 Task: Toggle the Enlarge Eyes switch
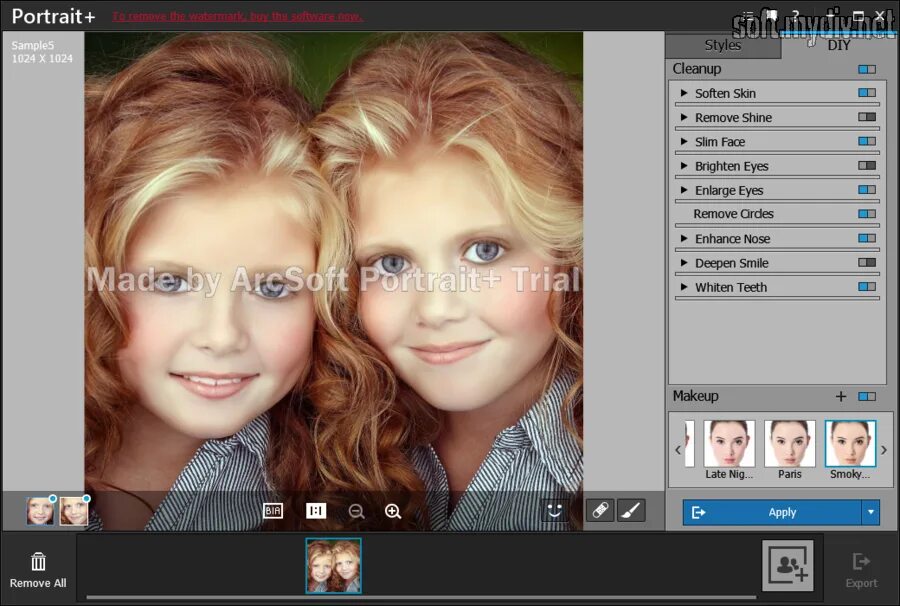(867, 190)
